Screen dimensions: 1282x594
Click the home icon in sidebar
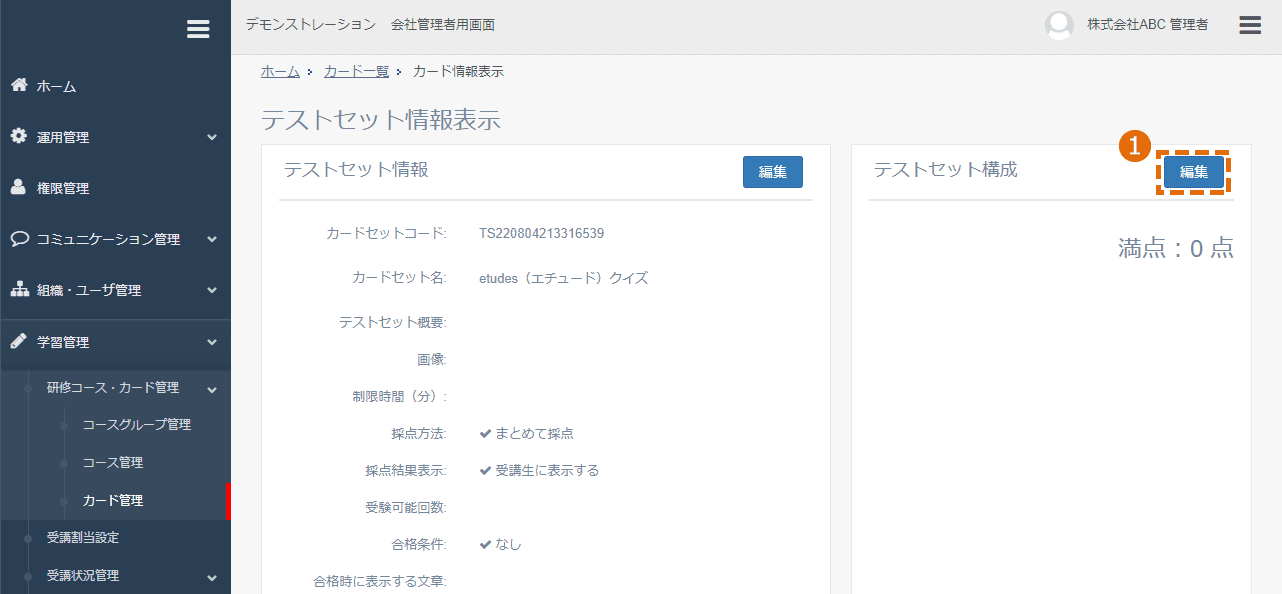tap(19, 86)
